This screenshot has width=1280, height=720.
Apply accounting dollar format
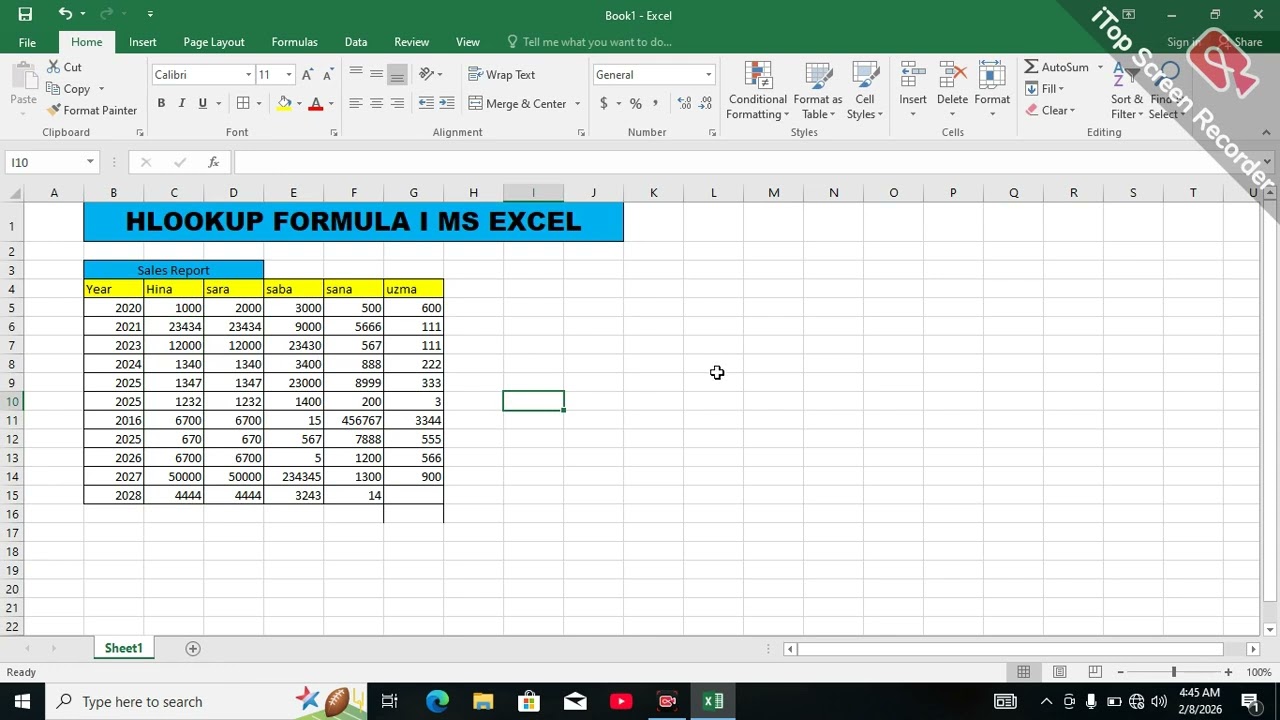click(x=603, y=103)
